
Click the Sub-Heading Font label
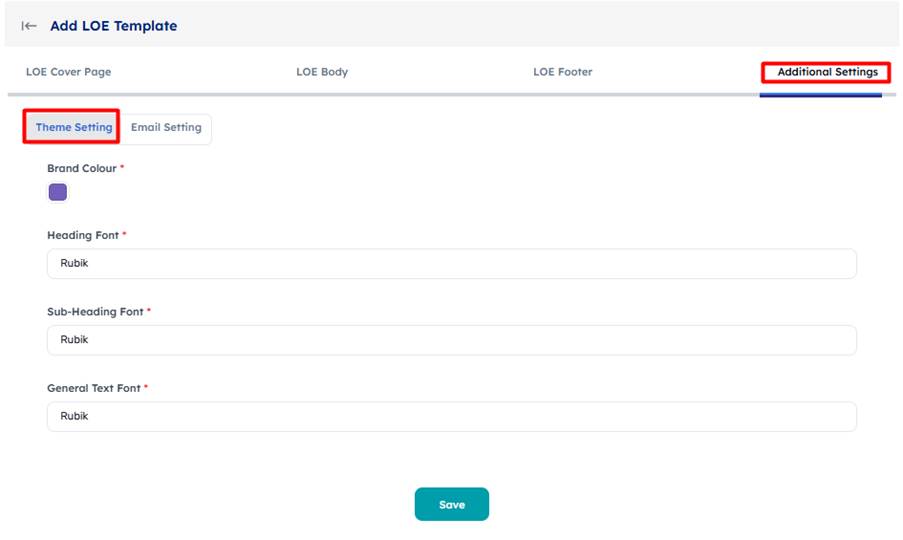click(95, 311)
